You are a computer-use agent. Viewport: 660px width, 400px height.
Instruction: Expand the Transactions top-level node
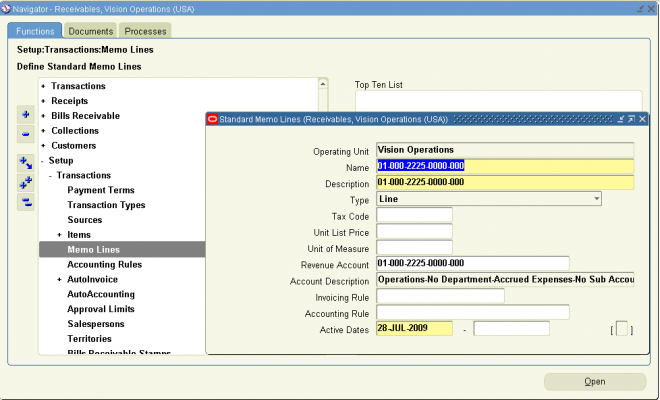point(43,86)
